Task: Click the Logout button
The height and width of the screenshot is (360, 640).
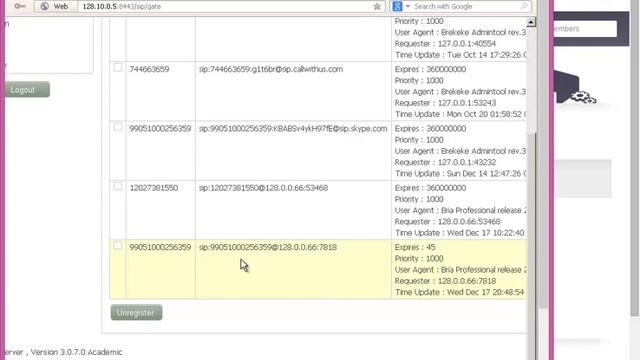Action: tap(27, 89)
